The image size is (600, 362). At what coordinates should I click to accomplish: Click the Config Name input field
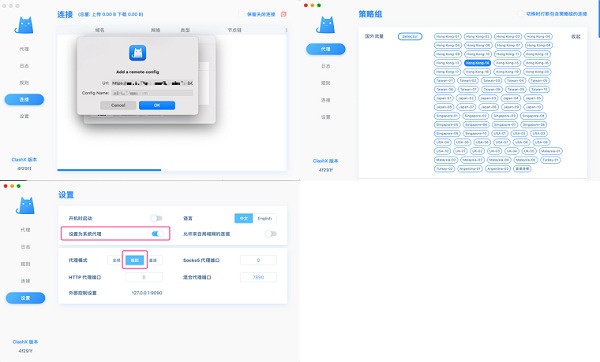pos(152,93)
